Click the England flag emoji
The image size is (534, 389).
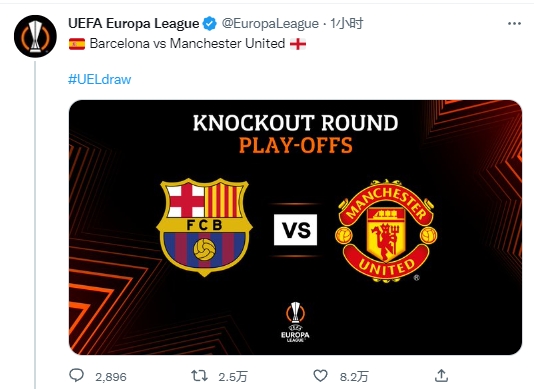click(x=298, y=44)
